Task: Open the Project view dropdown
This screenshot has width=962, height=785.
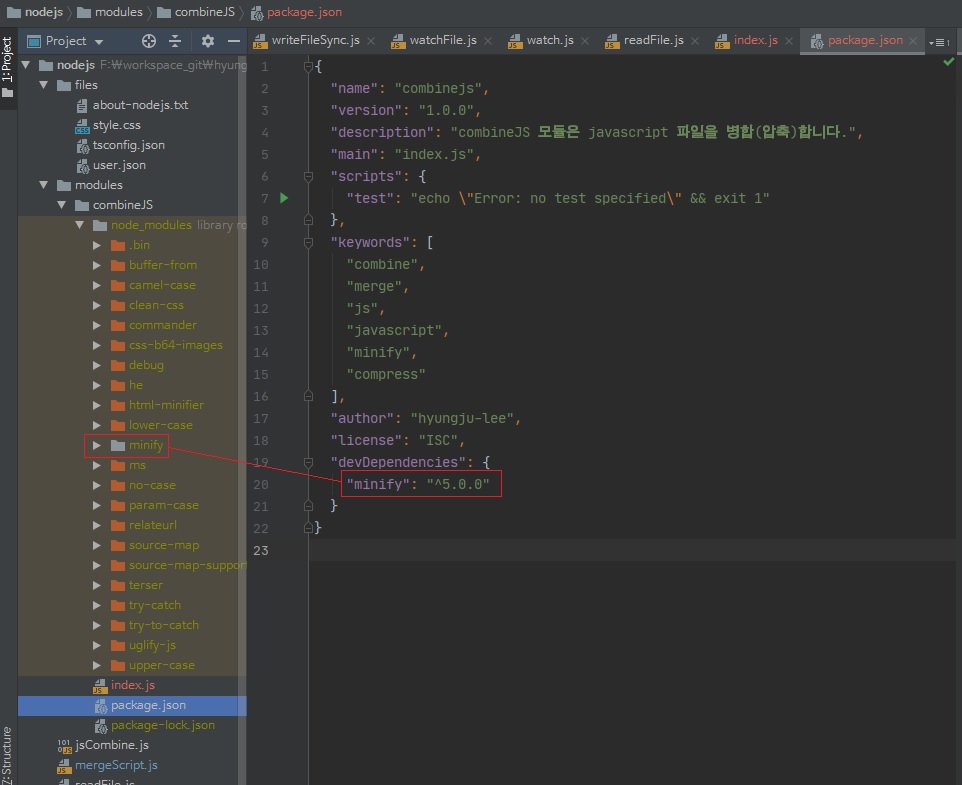Action: (x=98, y=42)
